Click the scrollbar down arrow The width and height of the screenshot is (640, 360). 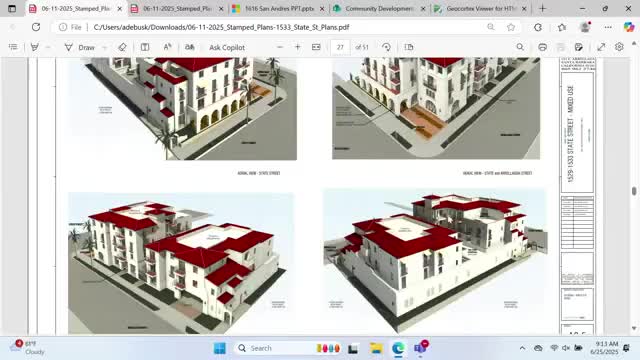pyautogui.click(x=634, y=328)
